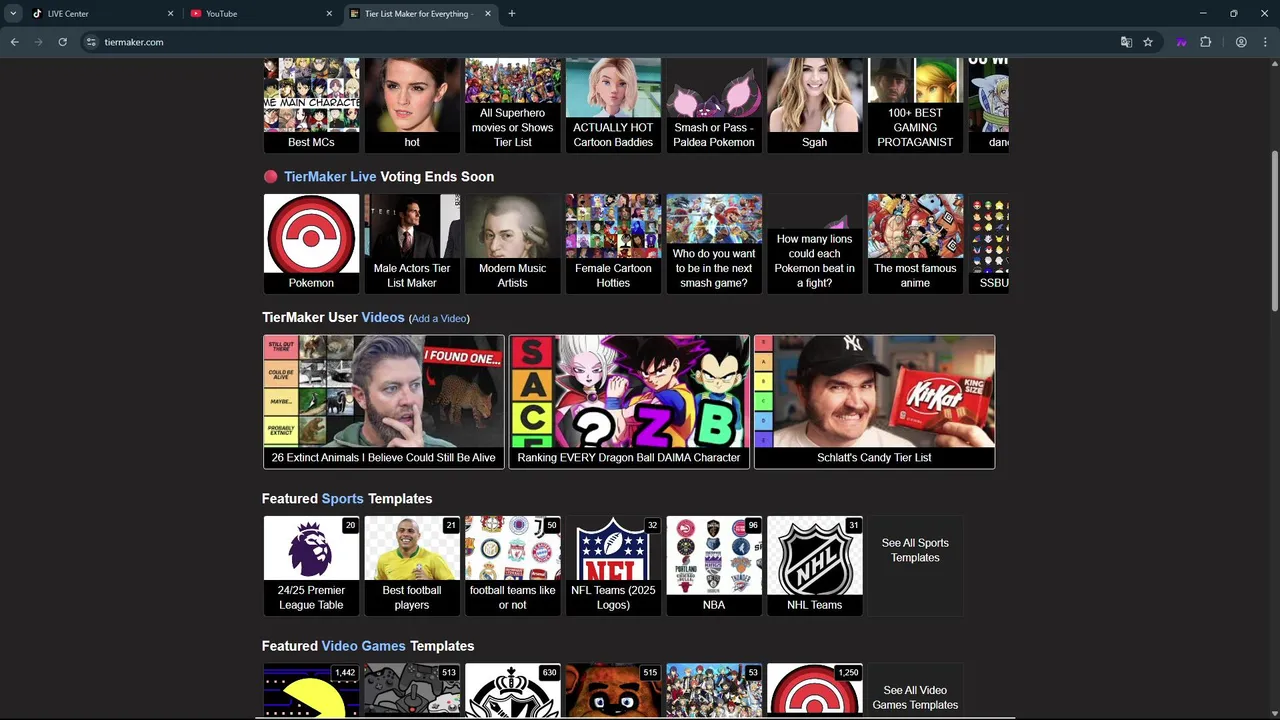Screen dimensions: 1280x720
Task: Open the Chrome profile avatar
Action: tap(1241, 42)
